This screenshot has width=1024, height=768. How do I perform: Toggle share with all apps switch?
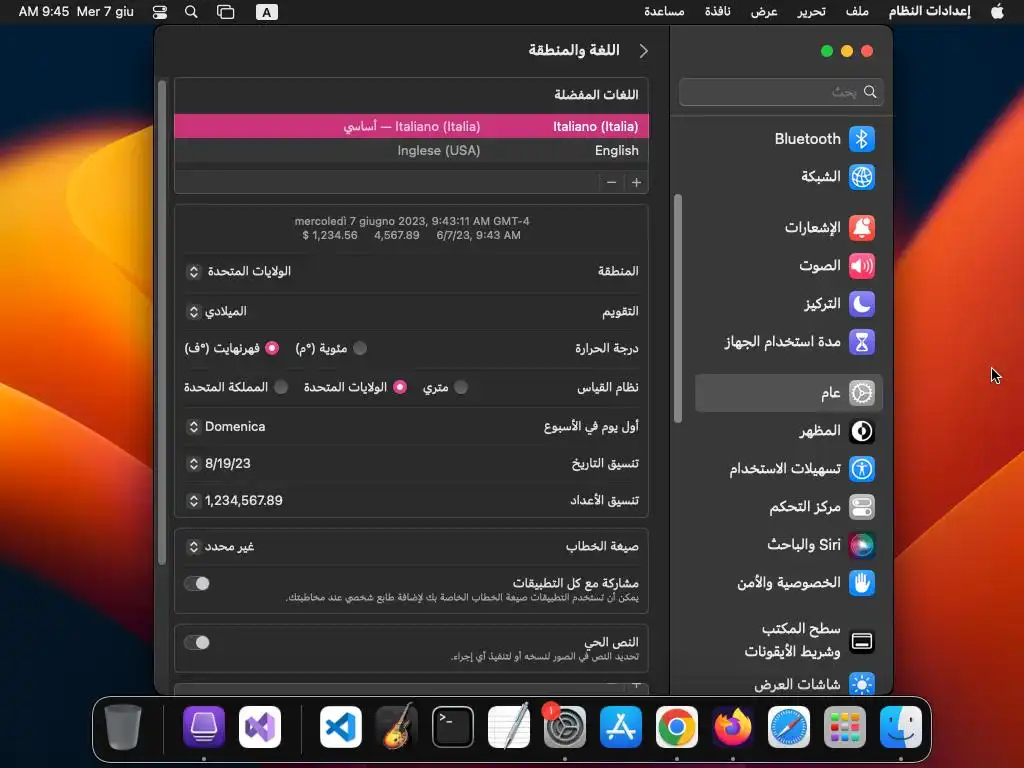197,583
